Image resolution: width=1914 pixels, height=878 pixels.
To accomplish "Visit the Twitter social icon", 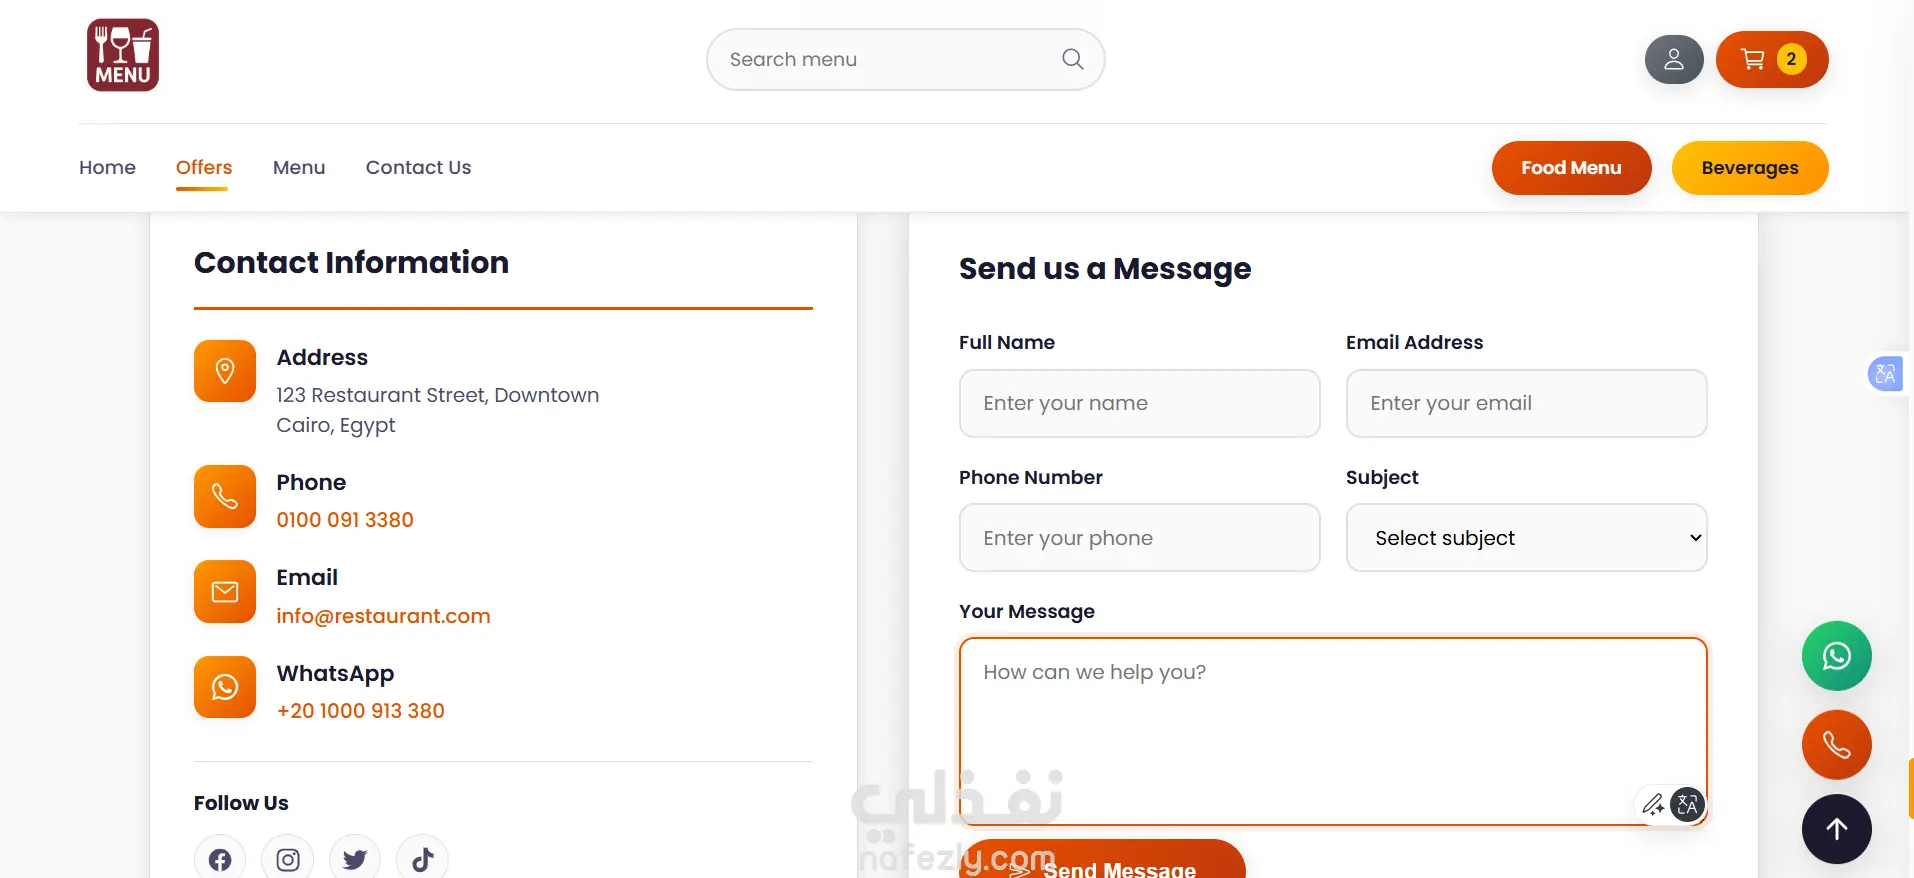I will [355, 859].
